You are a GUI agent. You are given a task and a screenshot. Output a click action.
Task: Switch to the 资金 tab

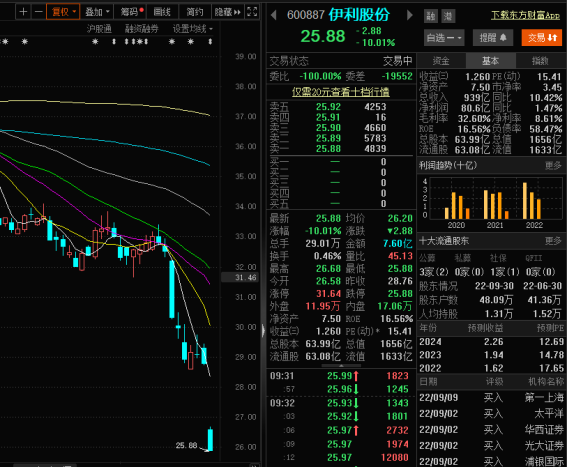tap(441, 61)
